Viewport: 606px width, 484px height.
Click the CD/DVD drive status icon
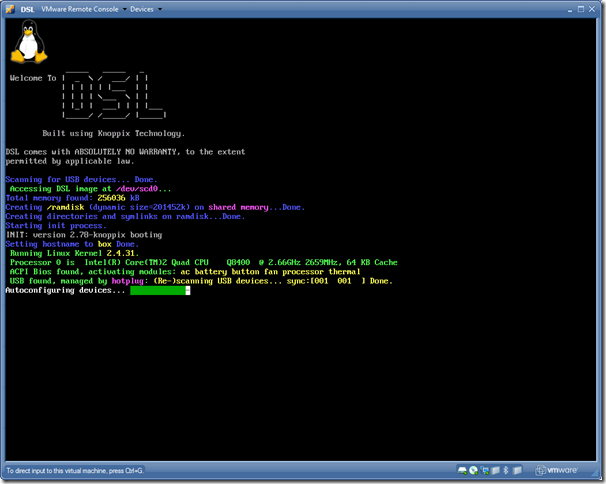473,470
